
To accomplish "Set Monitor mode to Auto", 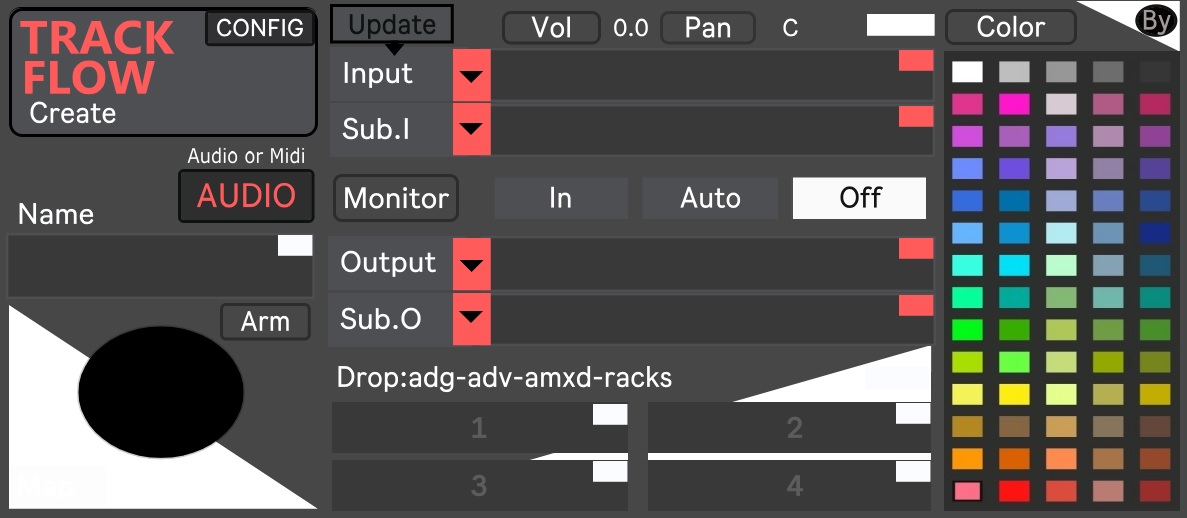I will [710, 198].
